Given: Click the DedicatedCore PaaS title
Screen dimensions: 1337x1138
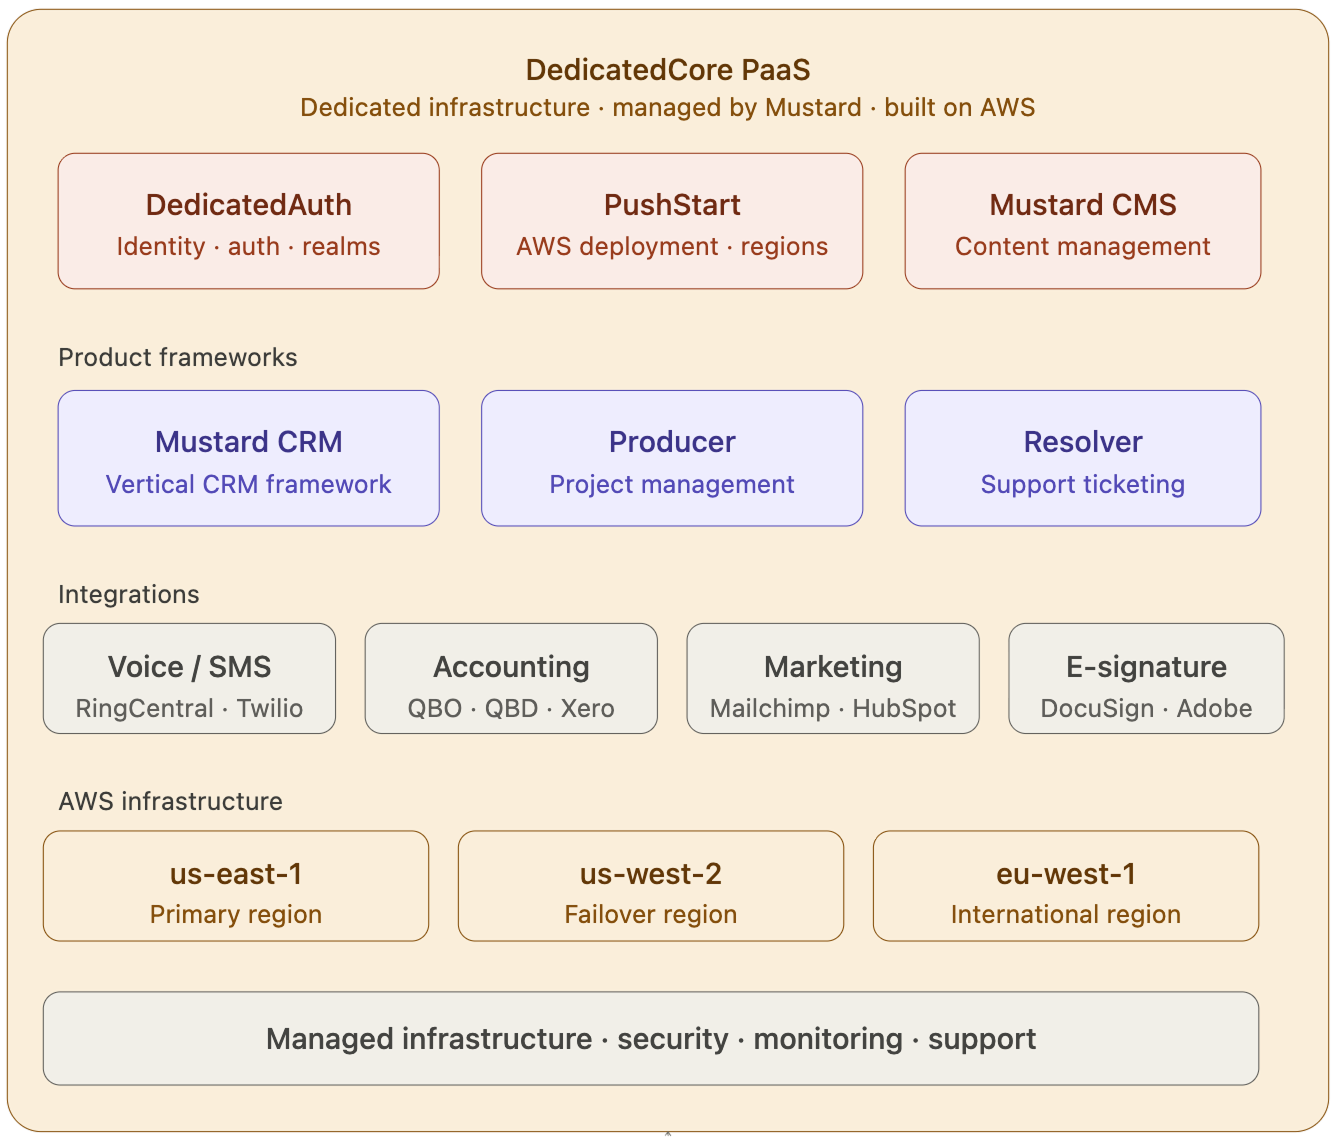Looking at the screenshot, I should [x=668, y=70].
